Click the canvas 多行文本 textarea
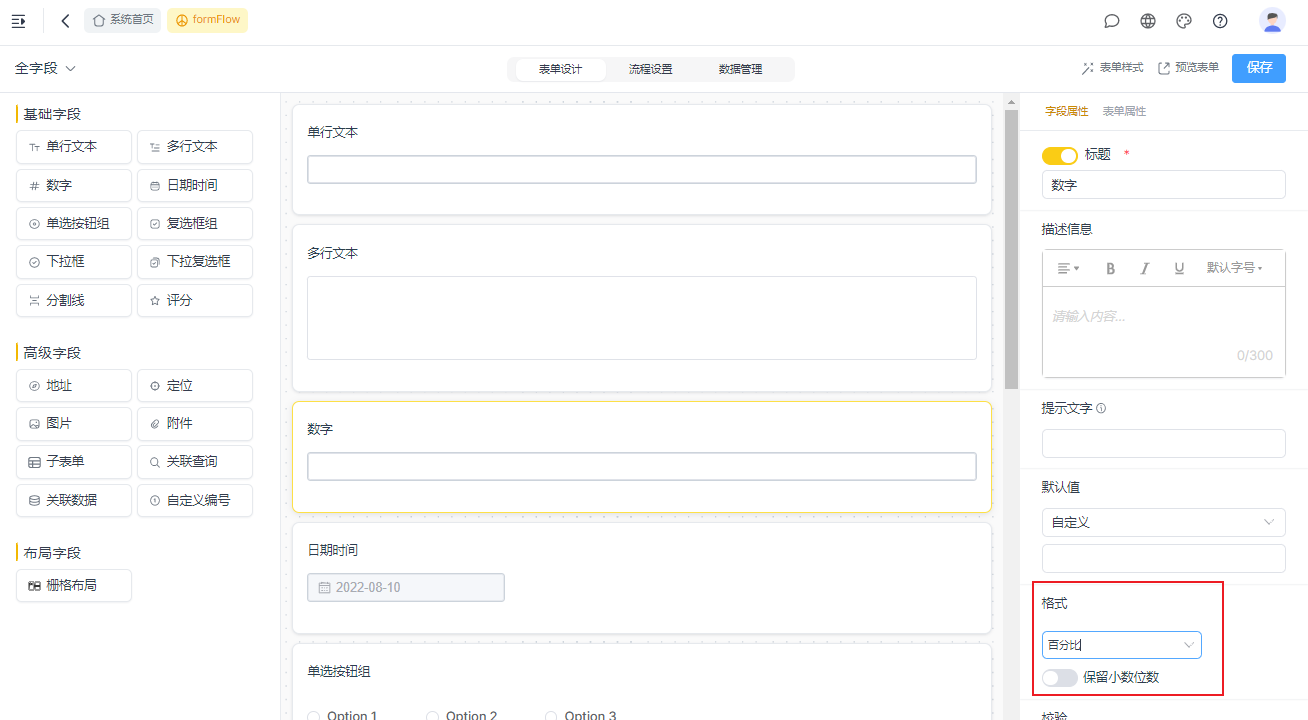The image size is (1308, 720). point(642,318)
